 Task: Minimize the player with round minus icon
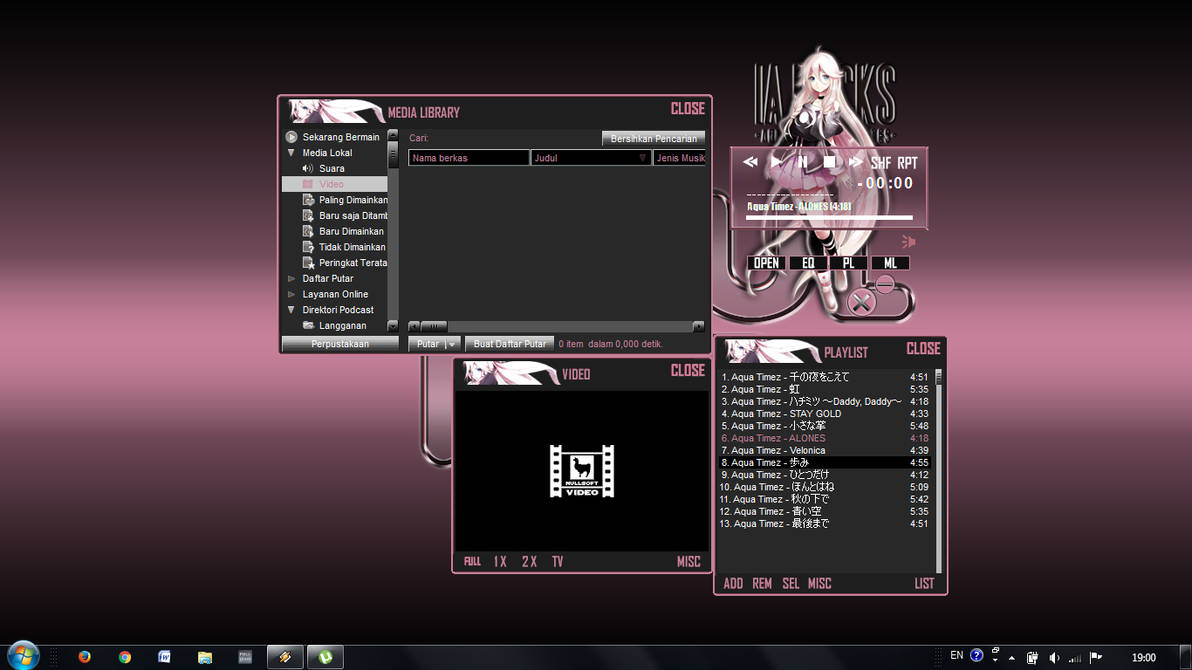point(885,285)
